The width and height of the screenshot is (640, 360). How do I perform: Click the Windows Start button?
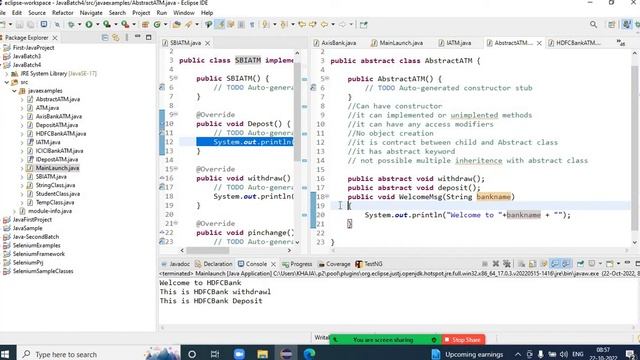pos(5,354)
